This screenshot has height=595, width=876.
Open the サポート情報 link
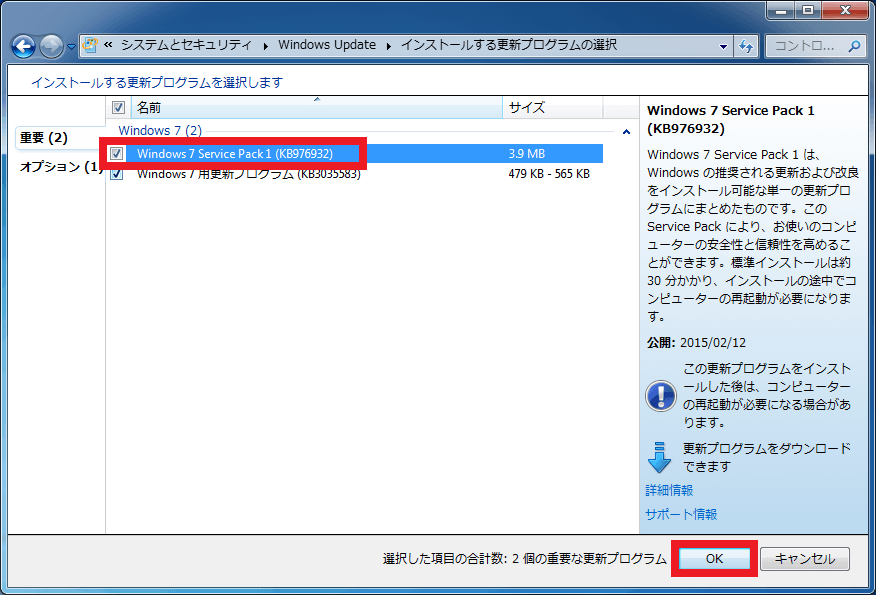(681, 515)
